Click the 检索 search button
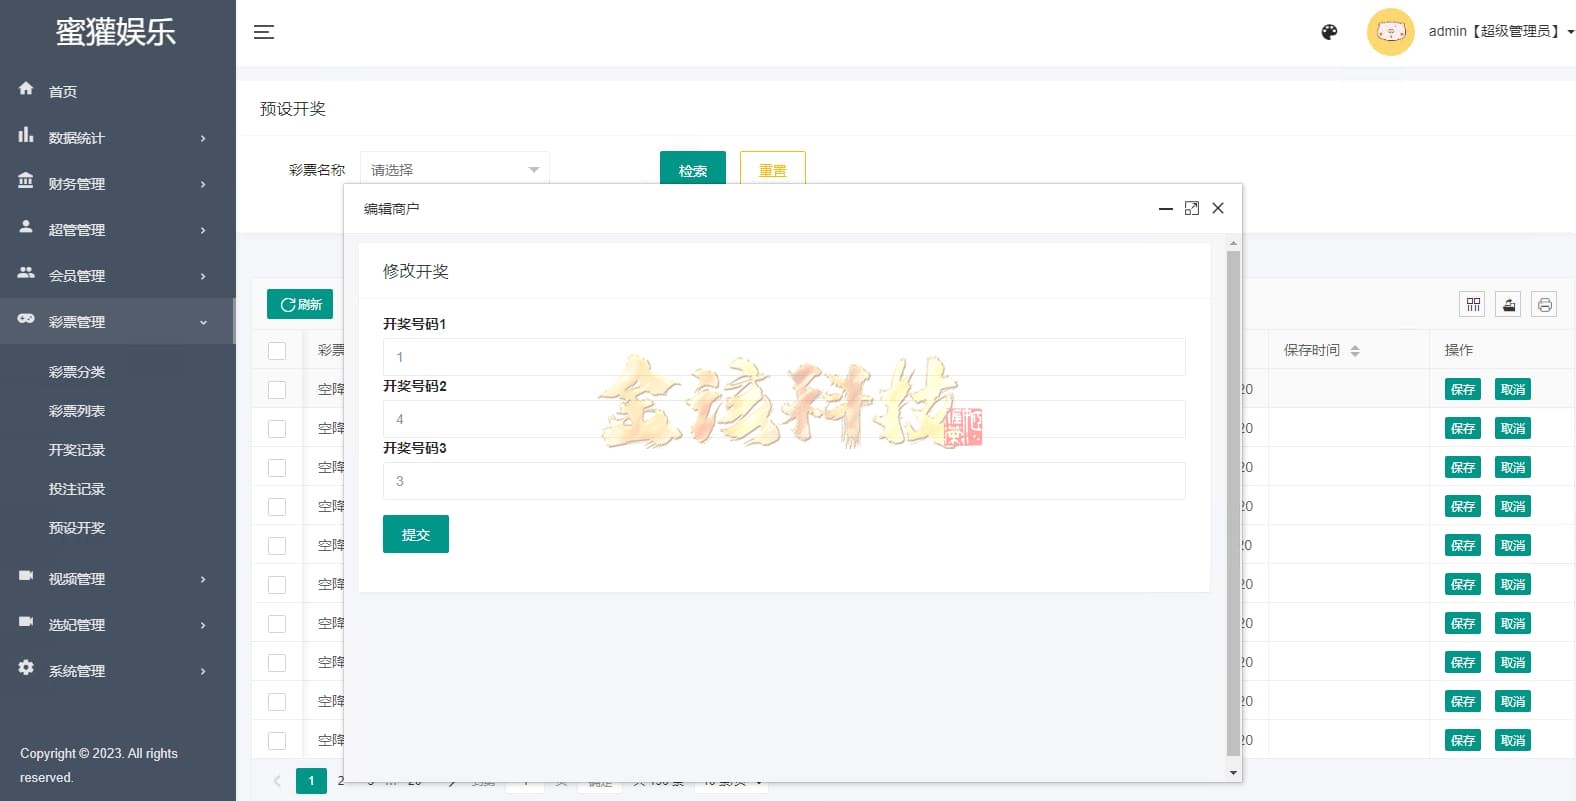Image resolution: width=1576 pixels, height=801 pixels. tap(693, 168)
